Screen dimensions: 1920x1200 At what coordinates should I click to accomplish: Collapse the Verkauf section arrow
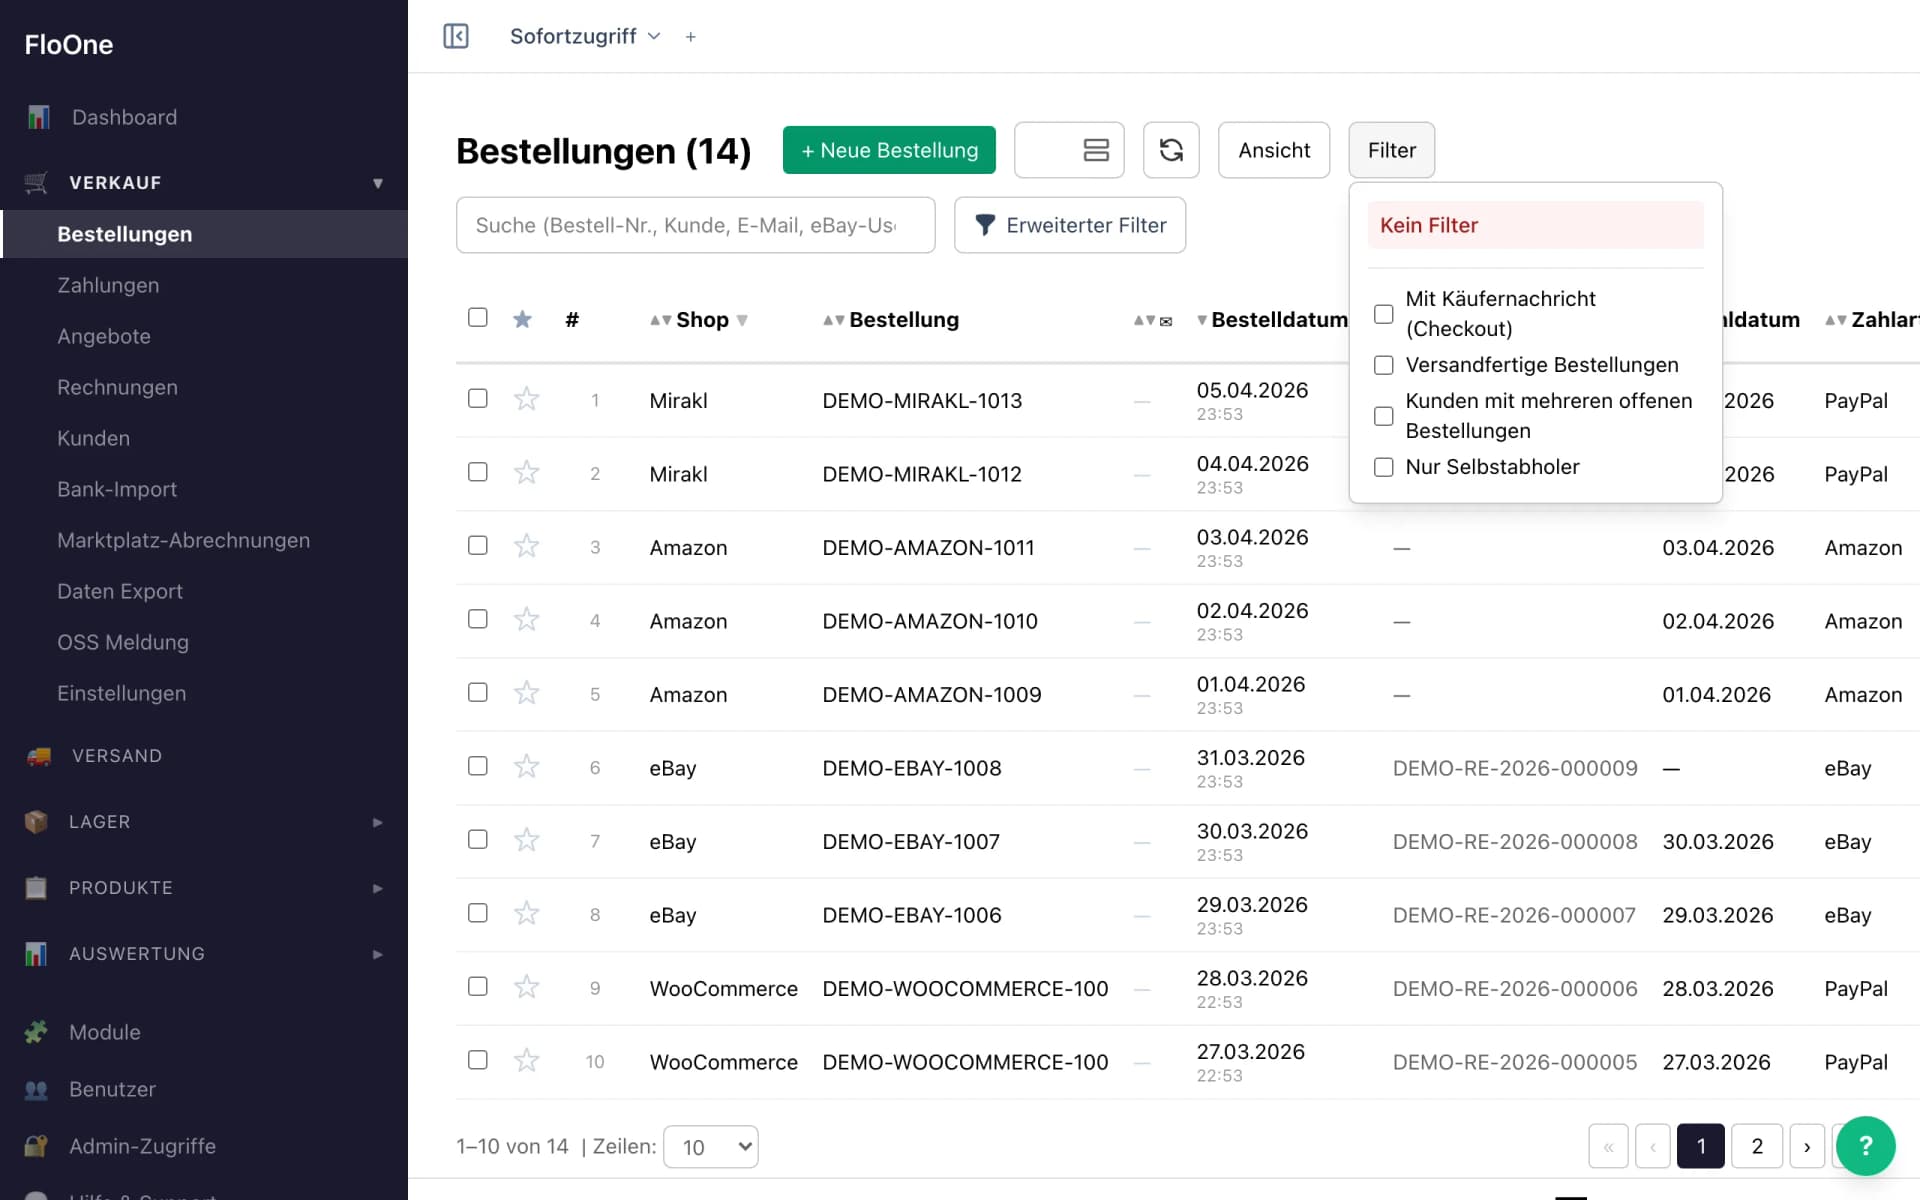coord(378,183)
